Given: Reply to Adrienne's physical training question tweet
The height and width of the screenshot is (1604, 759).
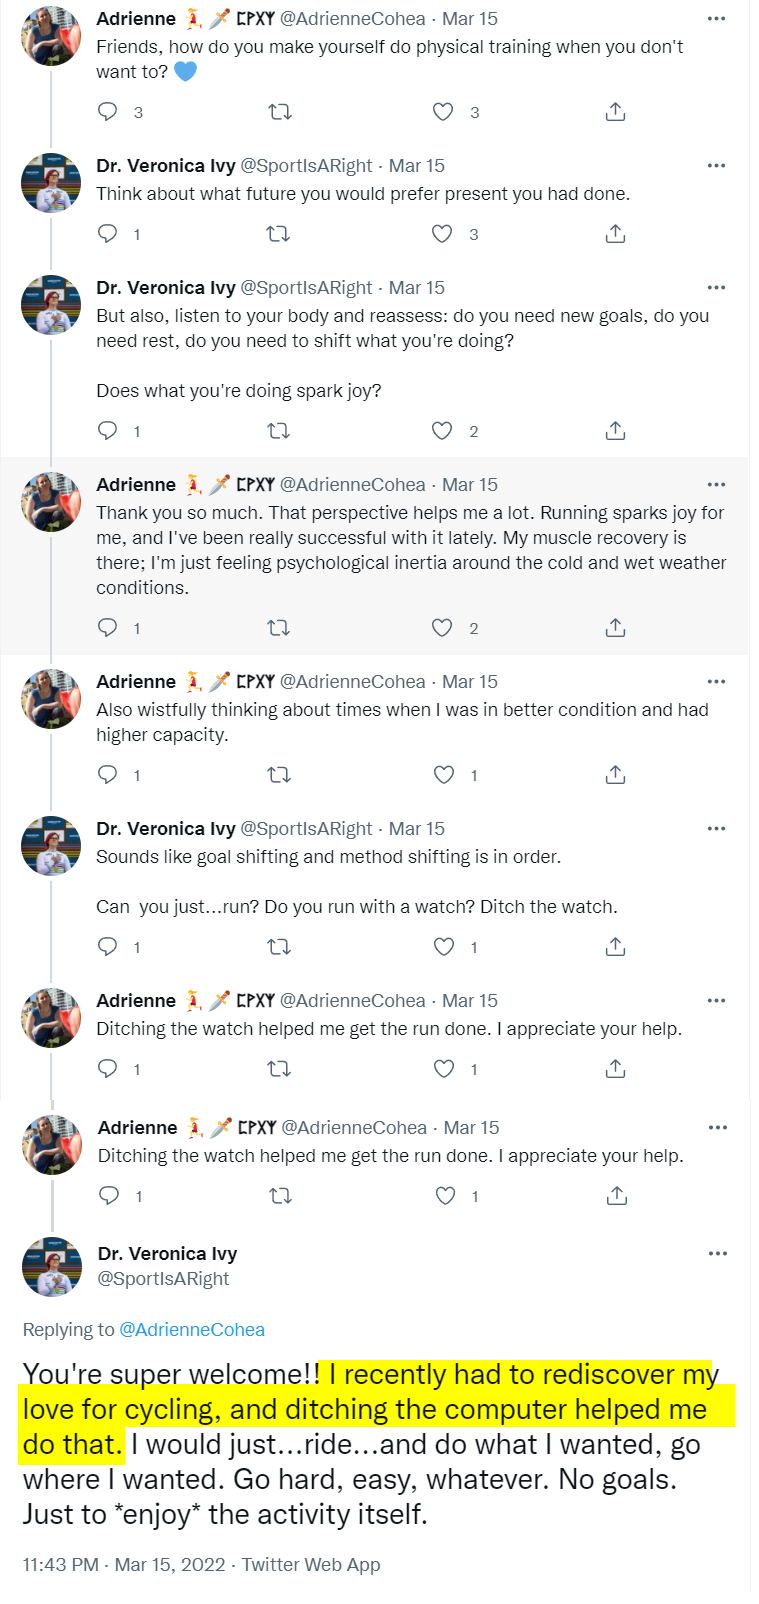Looking at the screenshot, I should (x=107, y=111).
